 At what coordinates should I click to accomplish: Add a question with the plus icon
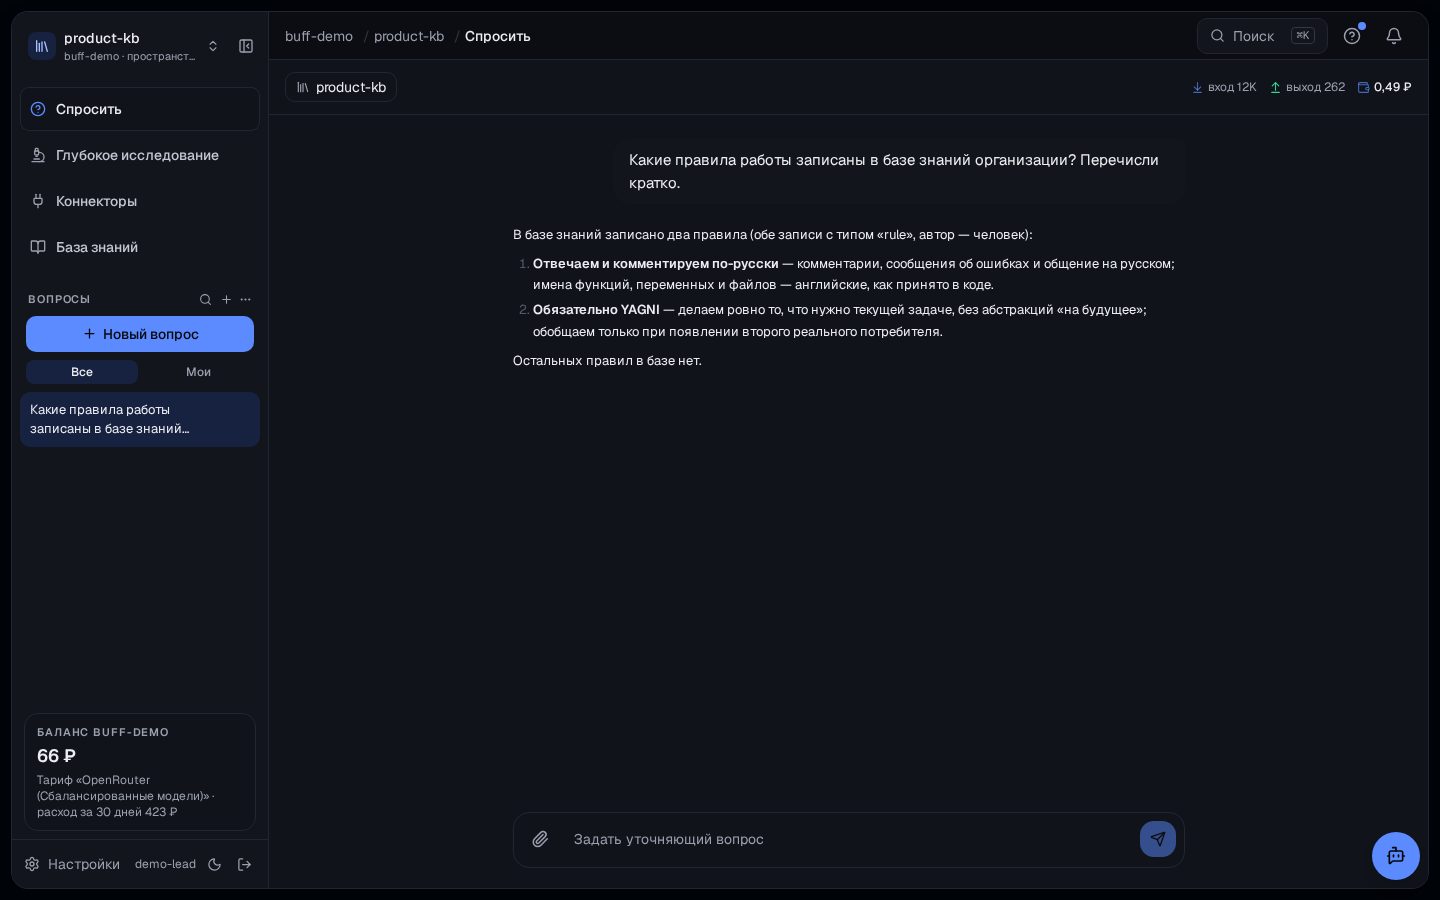(226, 299)
